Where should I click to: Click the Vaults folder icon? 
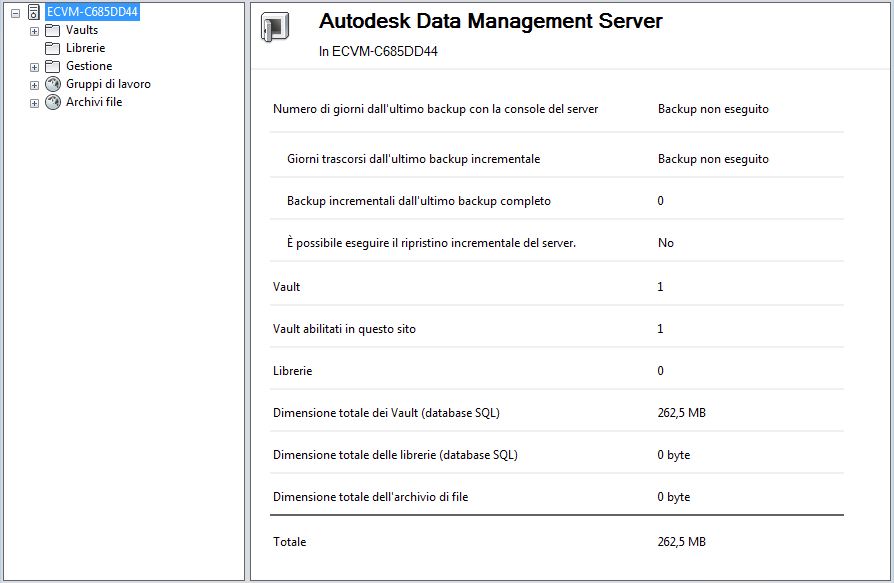53,30
